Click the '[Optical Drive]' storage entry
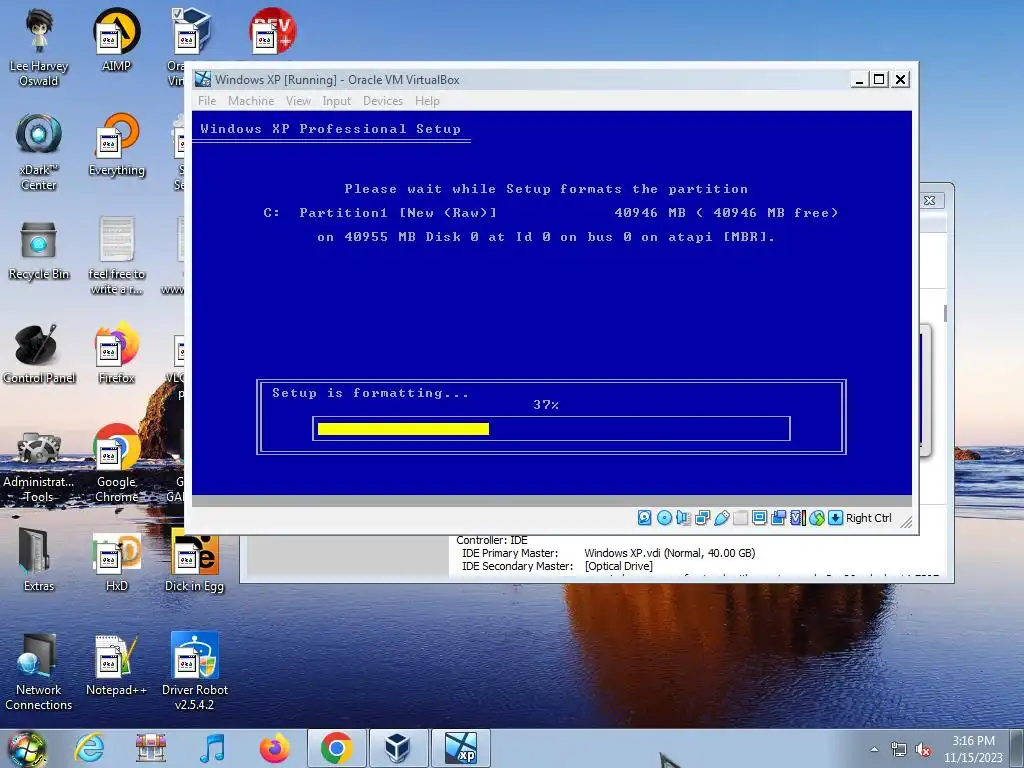 pos(618,566)
